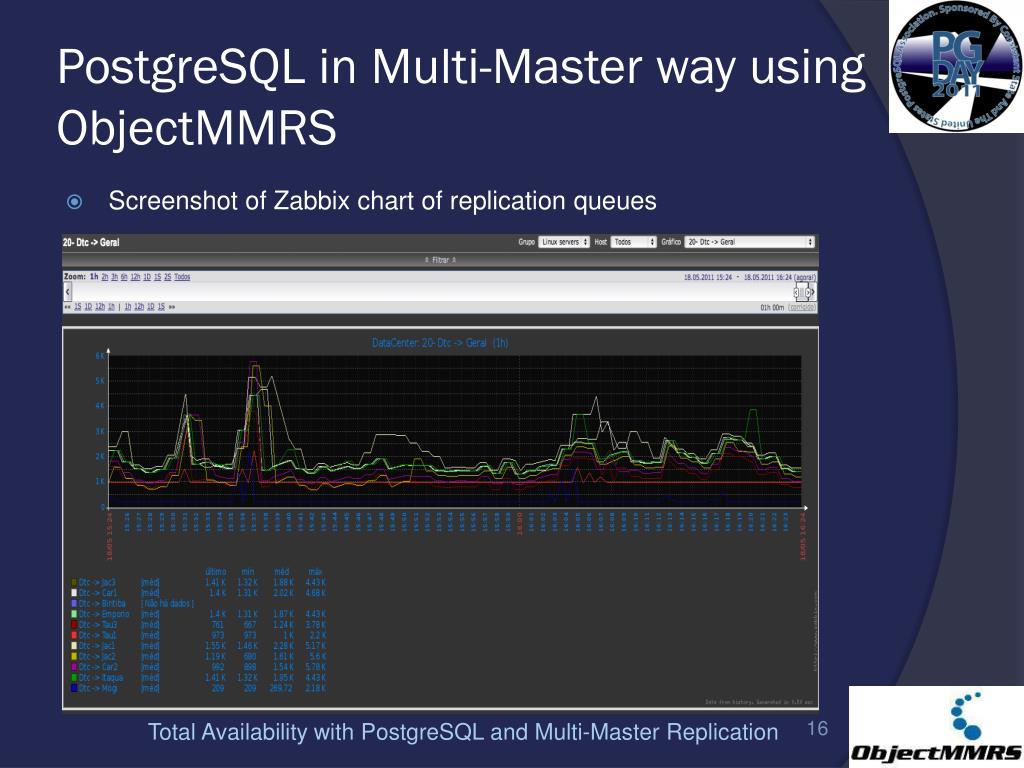Click the '(agora!)' now link
The width and height of the screenshot is (1024, 768).
(805, 277)
